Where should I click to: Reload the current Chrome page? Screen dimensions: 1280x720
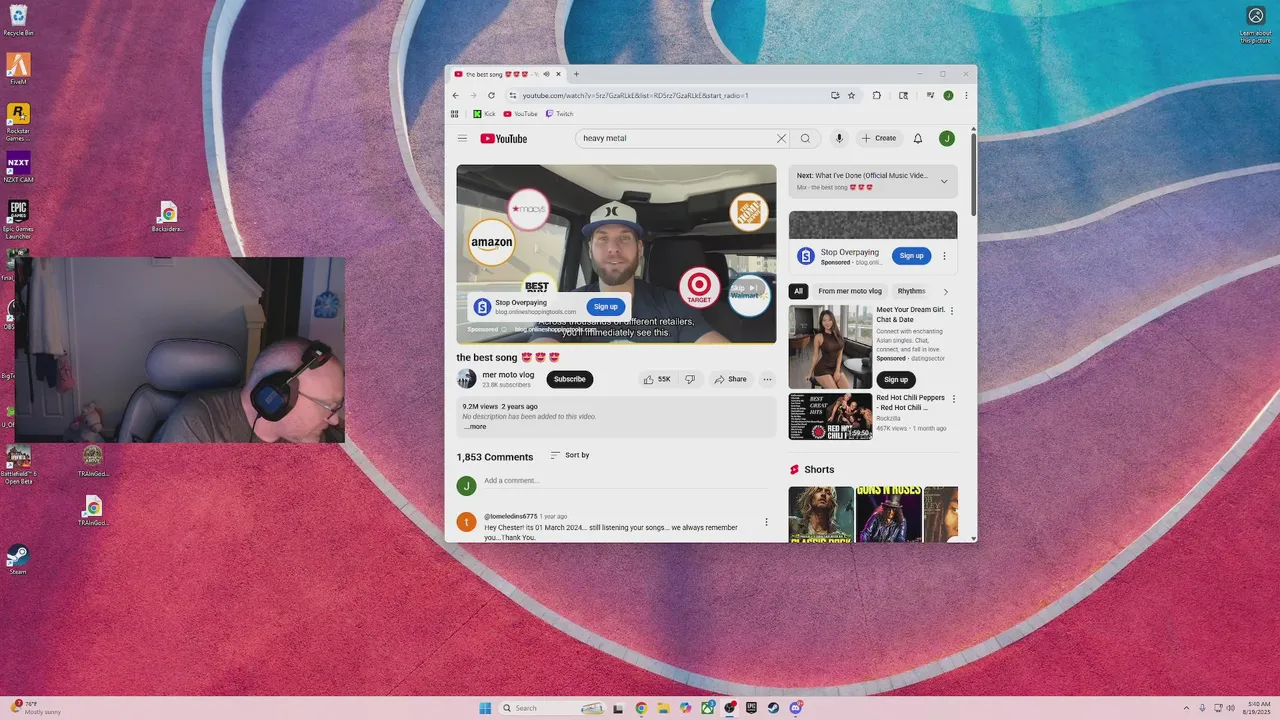[x=491, y=96]
